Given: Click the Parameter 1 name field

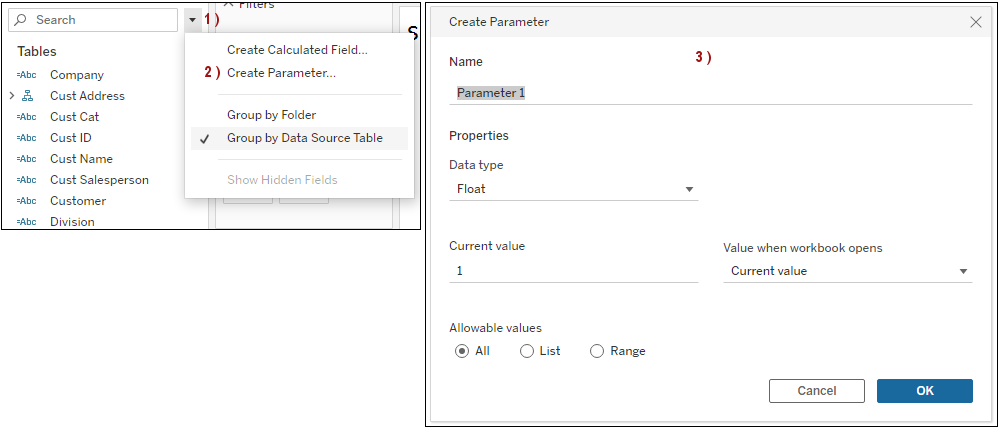Looking at the screenshot, I should tap(710, 93).
